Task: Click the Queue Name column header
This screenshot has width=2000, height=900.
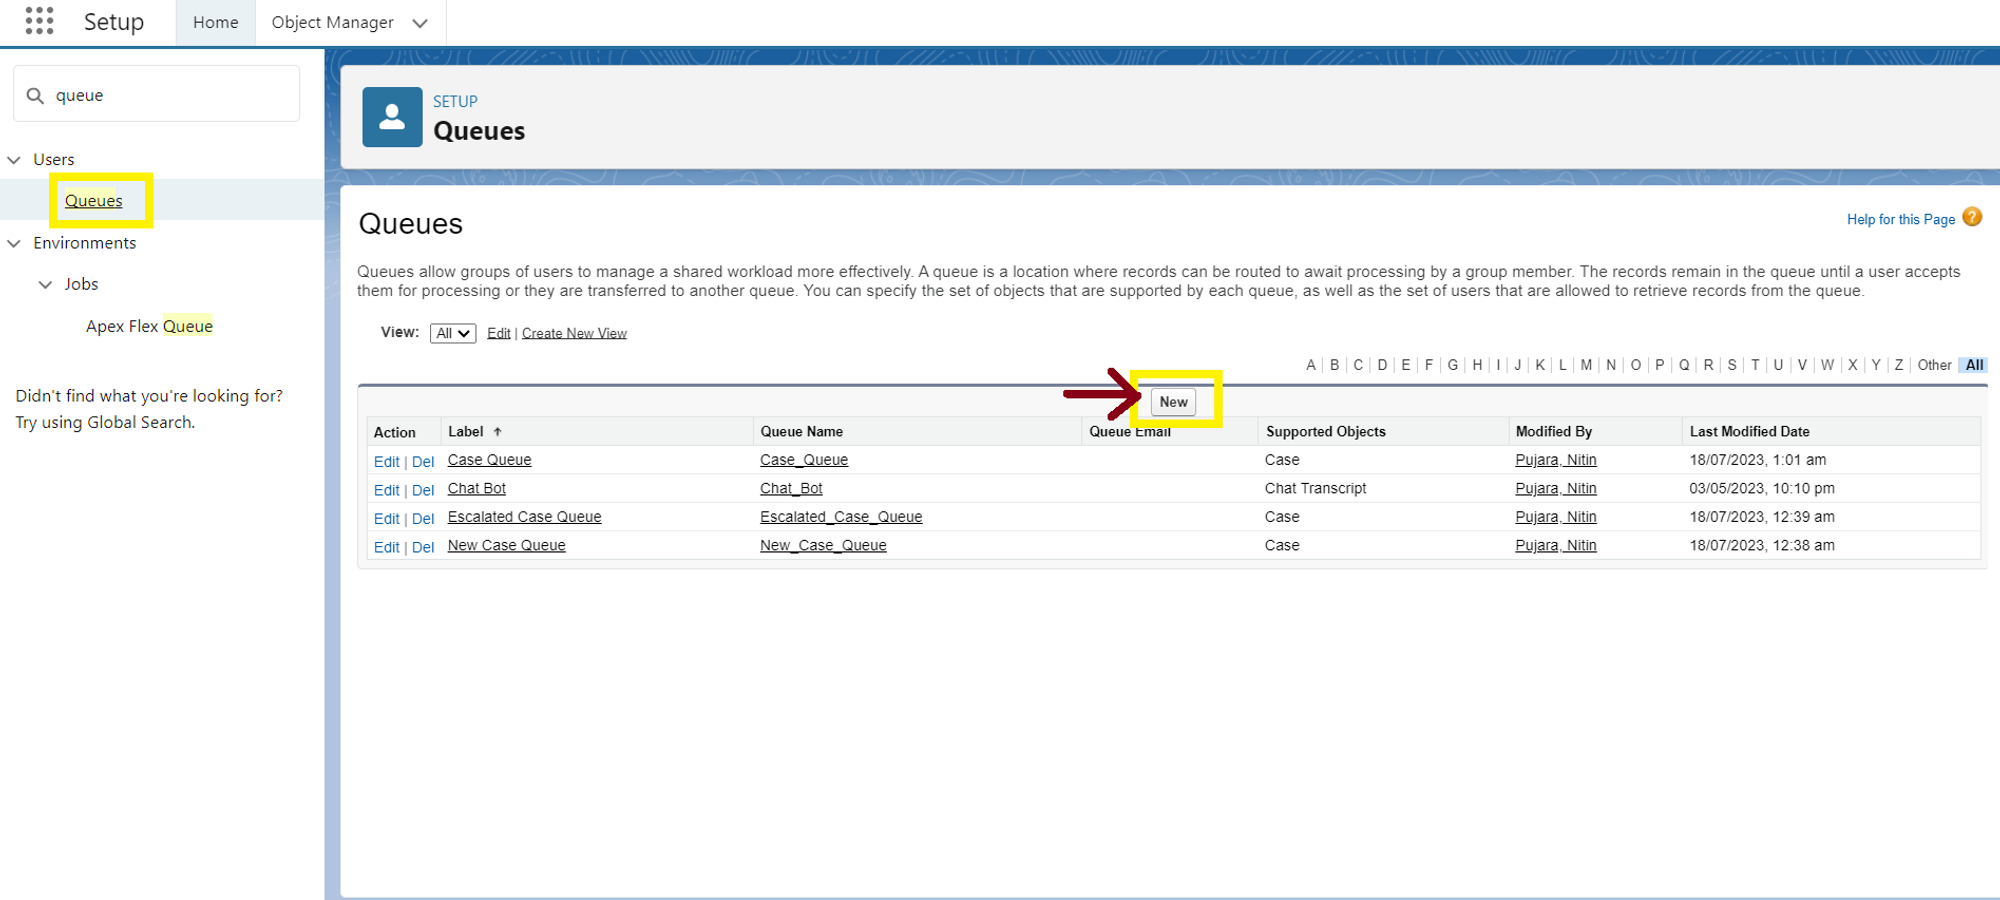Action: (x=801, y=432)
